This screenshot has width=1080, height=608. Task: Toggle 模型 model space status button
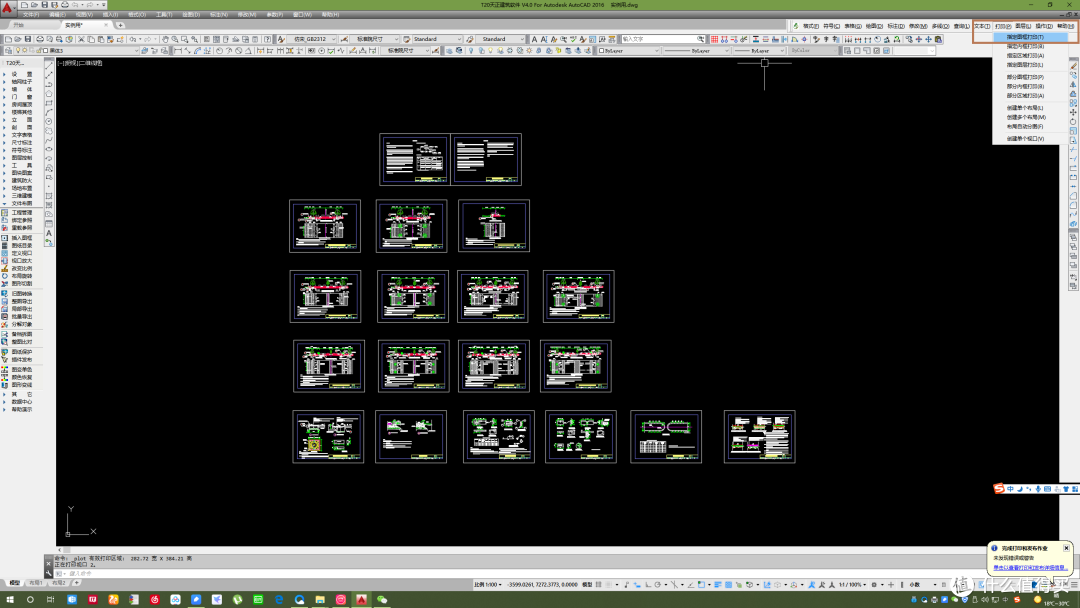pos(587,585)
